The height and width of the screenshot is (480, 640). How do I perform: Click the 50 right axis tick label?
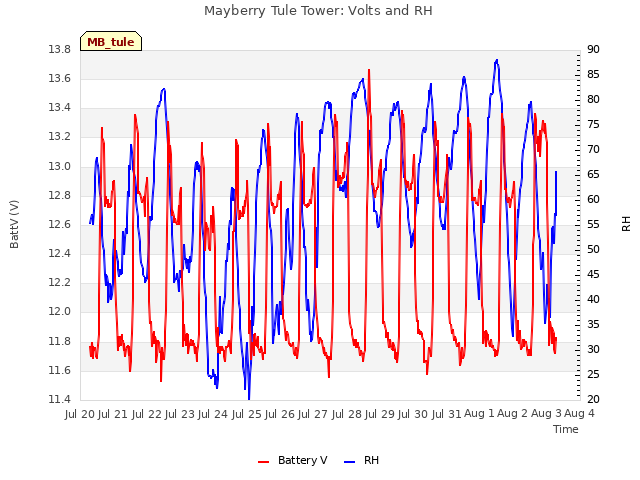593,249
